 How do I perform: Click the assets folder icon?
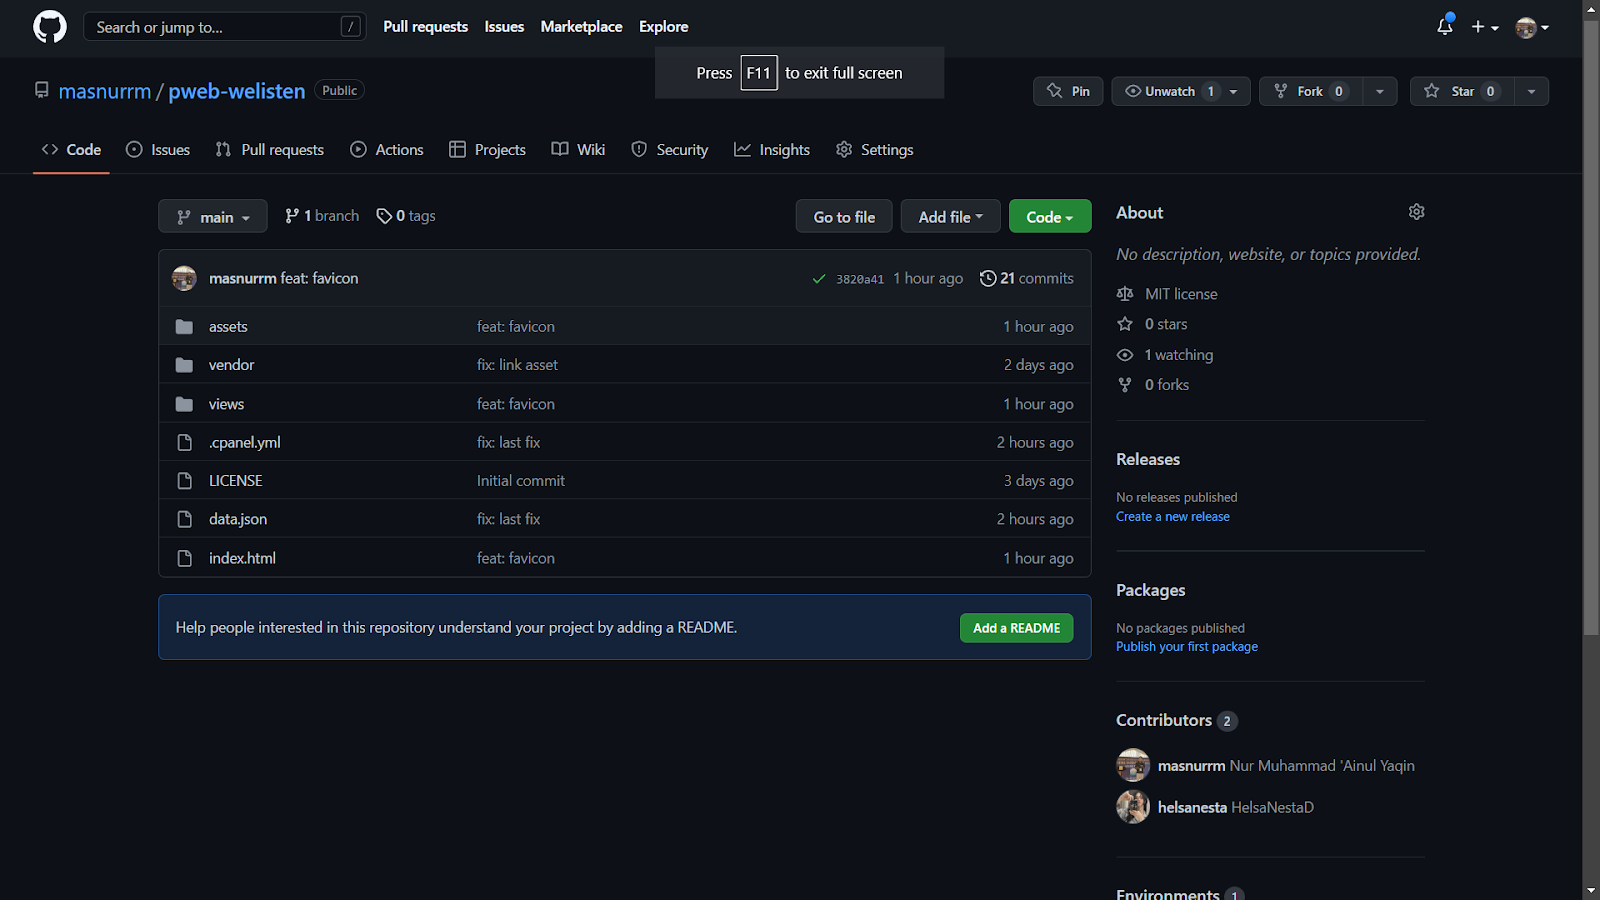click(184, 327)
